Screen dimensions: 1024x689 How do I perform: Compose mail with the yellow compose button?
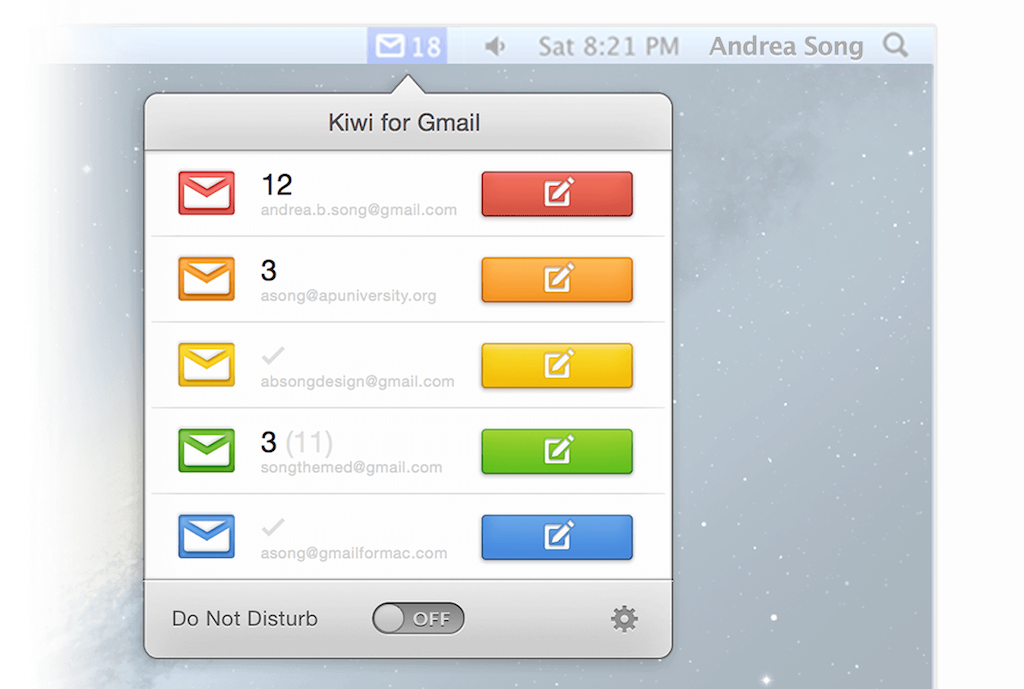click(x=557, y=365)
